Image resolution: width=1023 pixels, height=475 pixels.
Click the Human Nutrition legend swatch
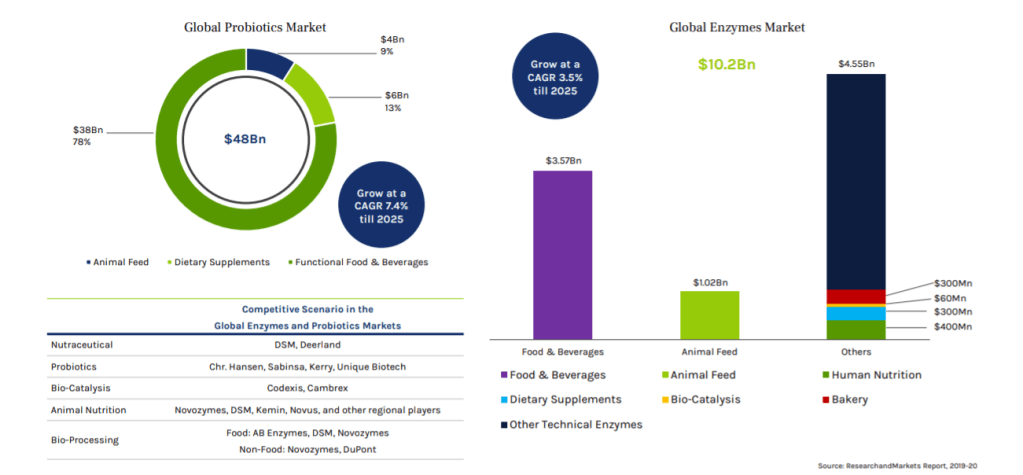pos(826,375)
